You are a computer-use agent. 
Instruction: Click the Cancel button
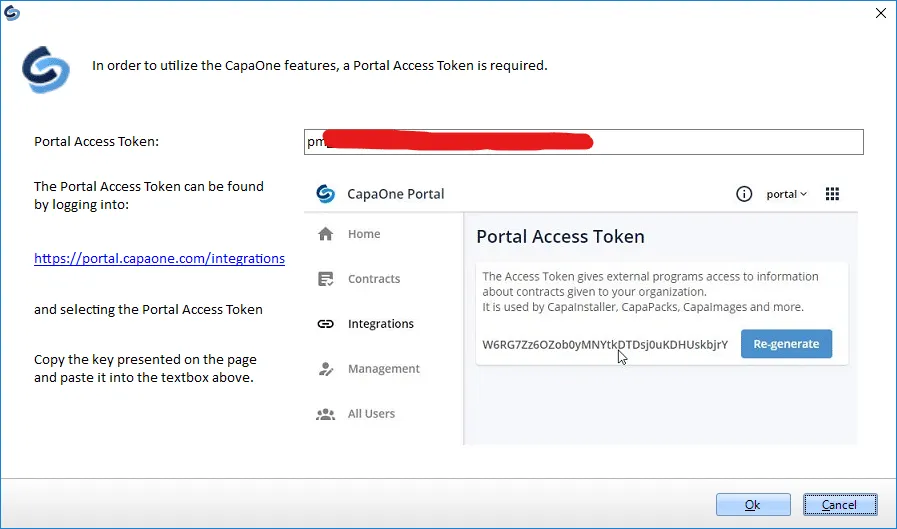840,504
